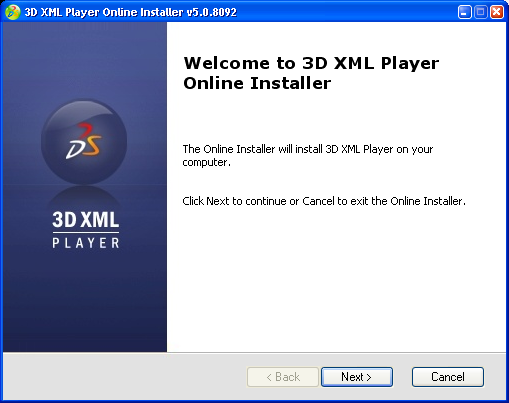Click the underline between 3D XML and PLAYER
Screen dimensions: 509x403
pyautogui.click(x=86, y=232)
